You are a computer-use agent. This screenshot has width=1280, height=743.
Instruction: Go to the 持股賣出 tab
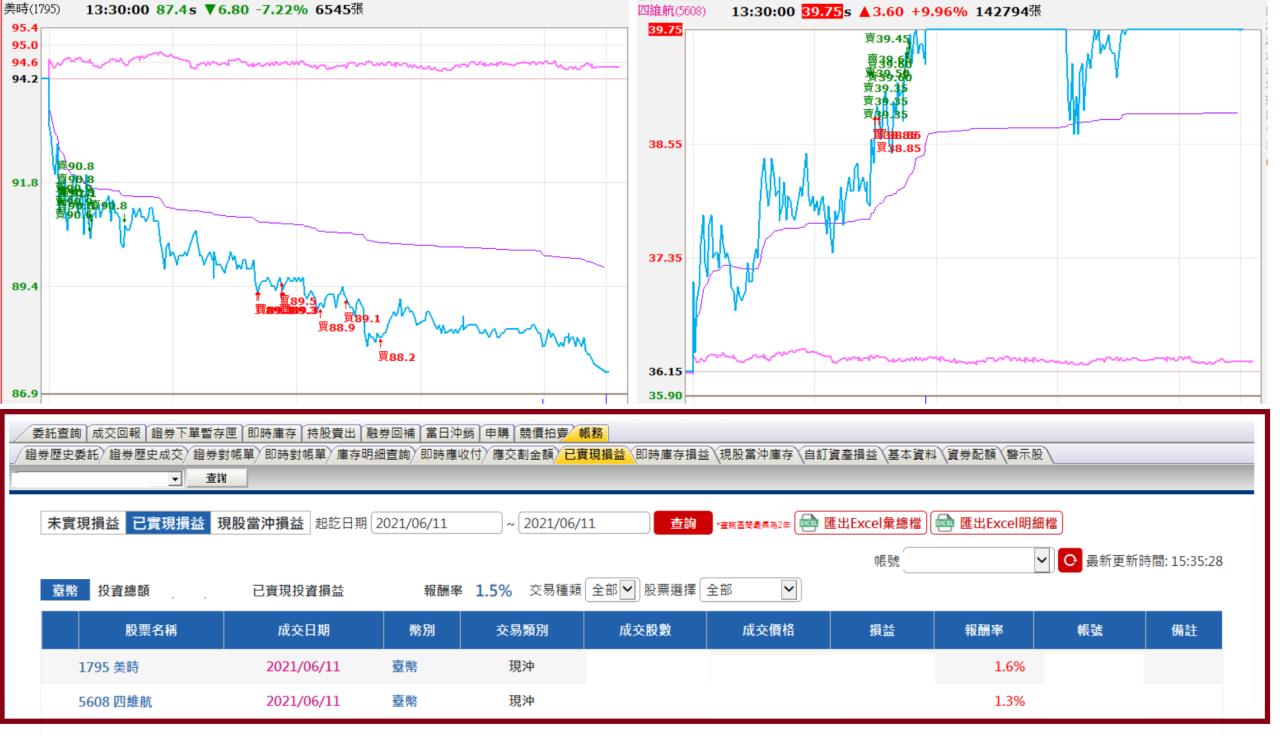pyautogui.click(x=330, y=433)
